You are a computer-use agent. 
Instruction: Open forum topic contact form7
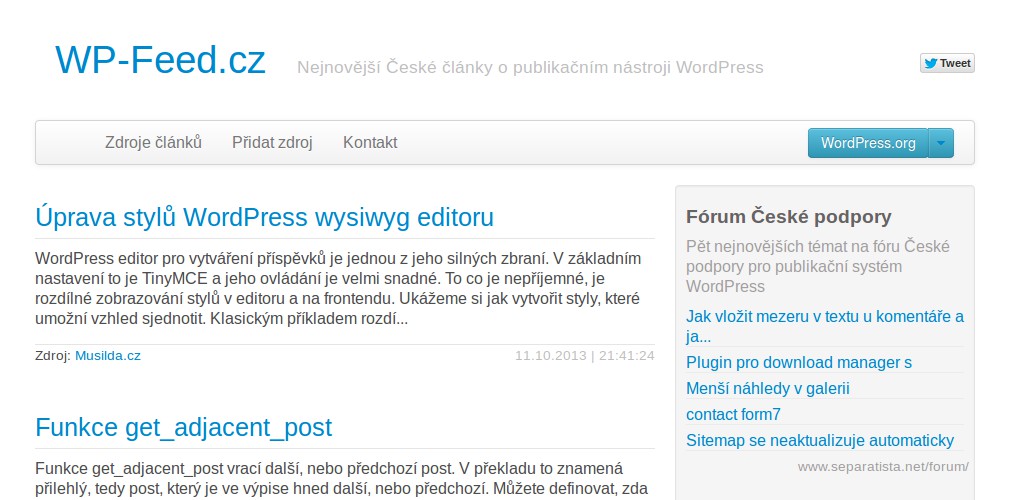(733, 414)
